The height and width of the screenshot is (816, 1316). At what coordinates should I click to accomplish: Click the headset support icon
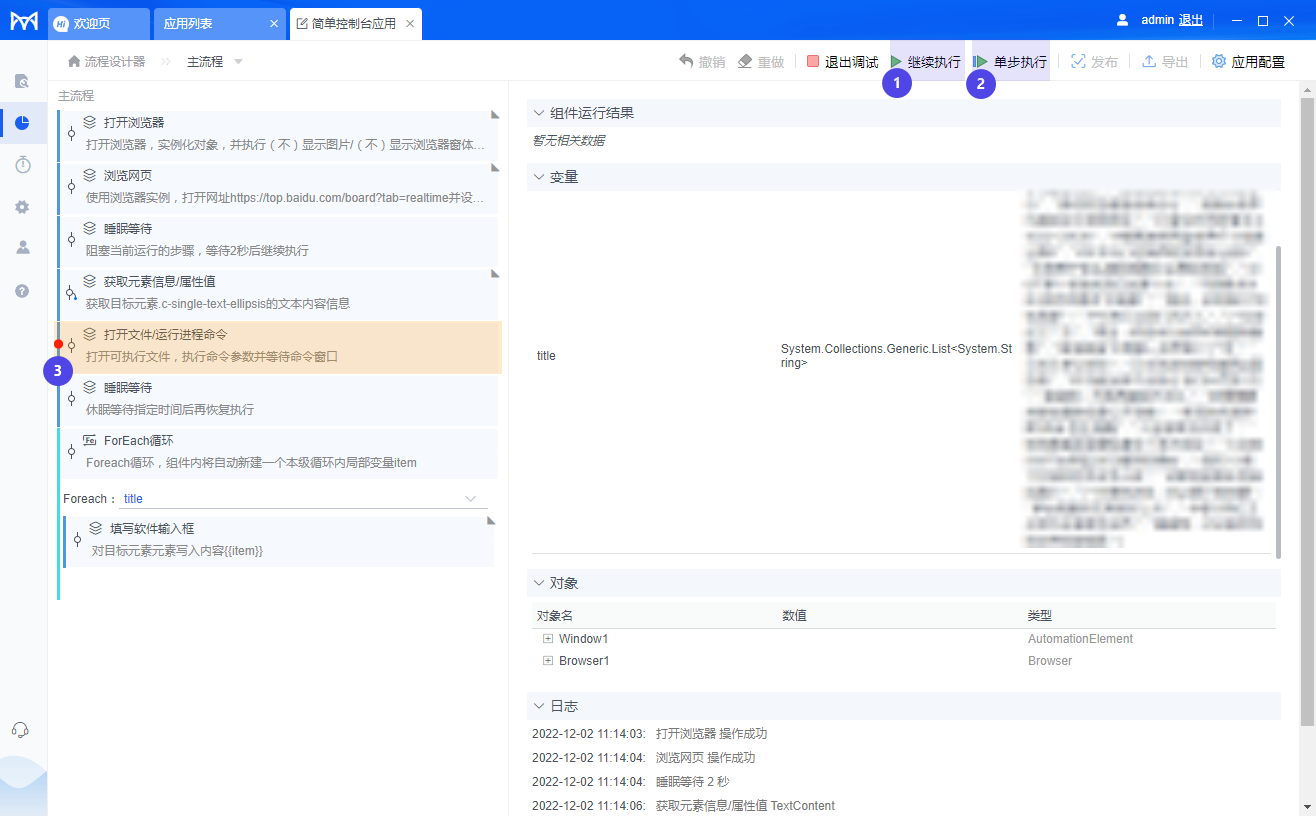20,729
